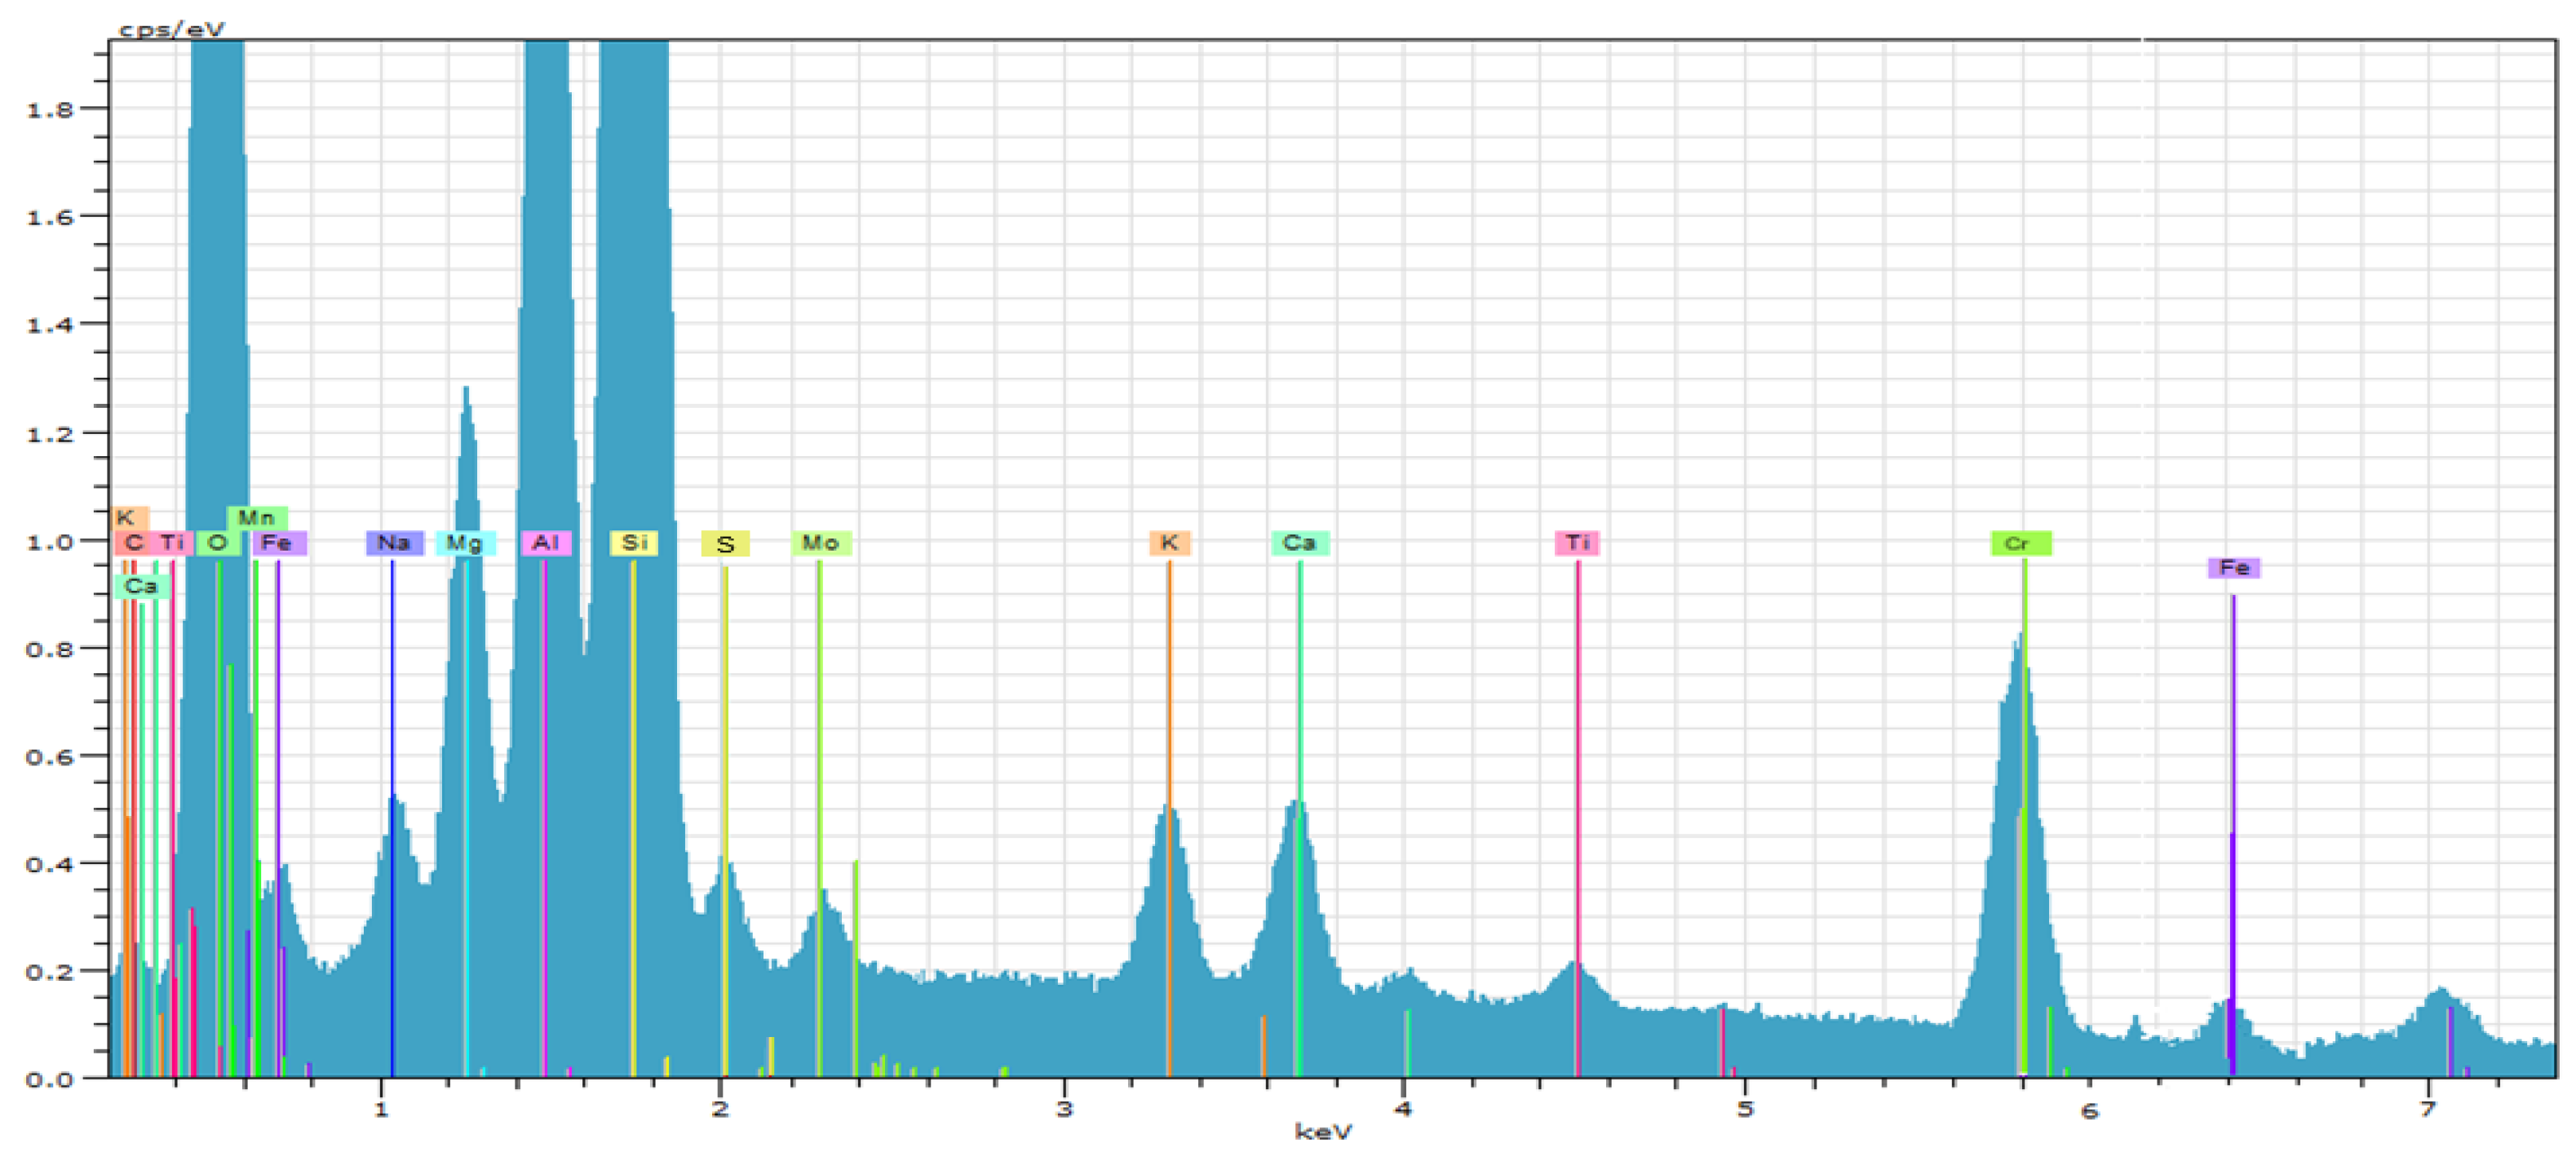2576x1157 pixels.
Task: Click the keV x-axis title
Action: (1322, 1132)
